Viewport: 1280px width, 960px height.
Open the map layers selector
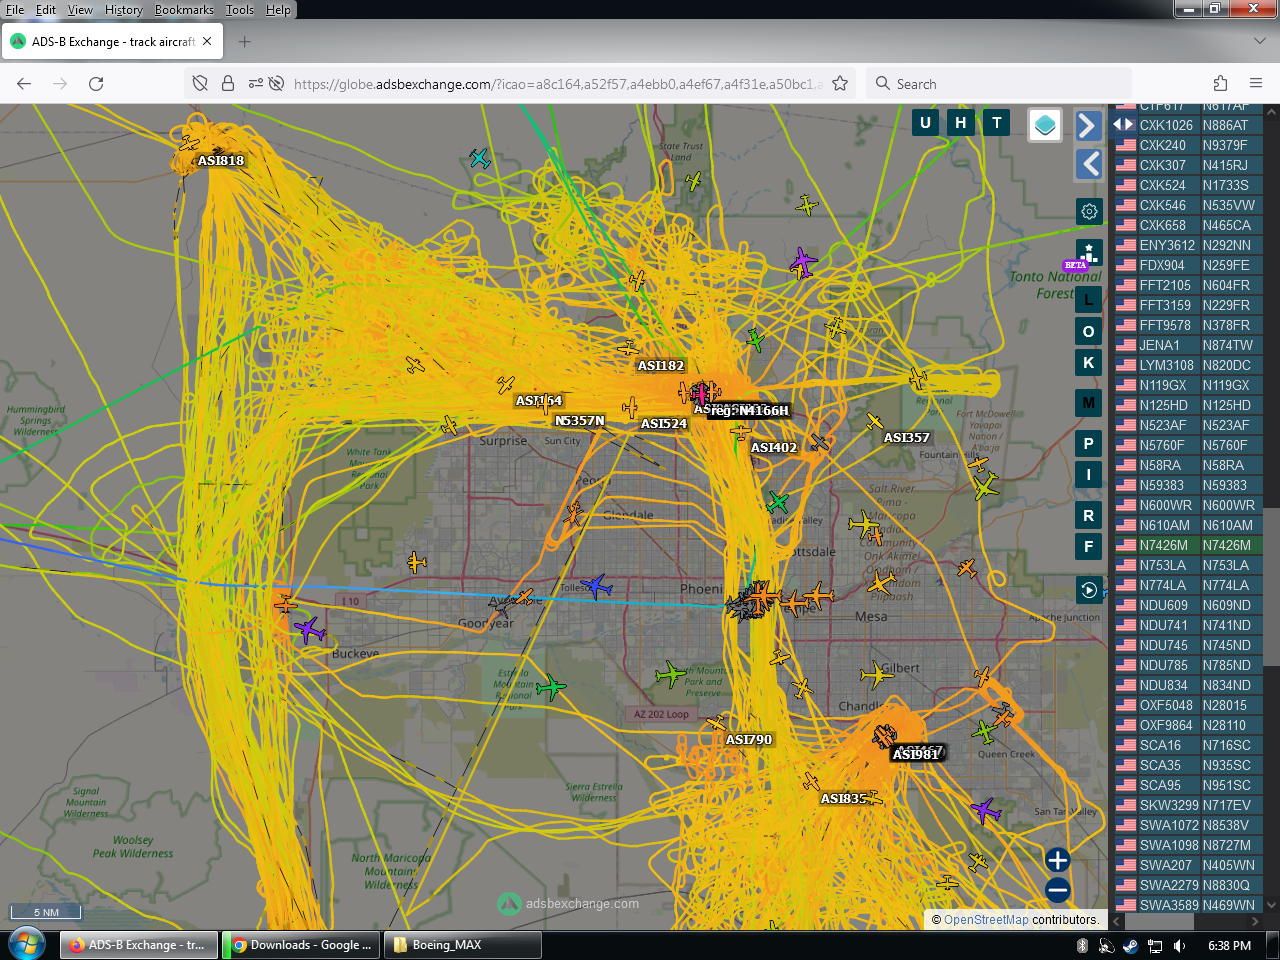click(1045, 125)
